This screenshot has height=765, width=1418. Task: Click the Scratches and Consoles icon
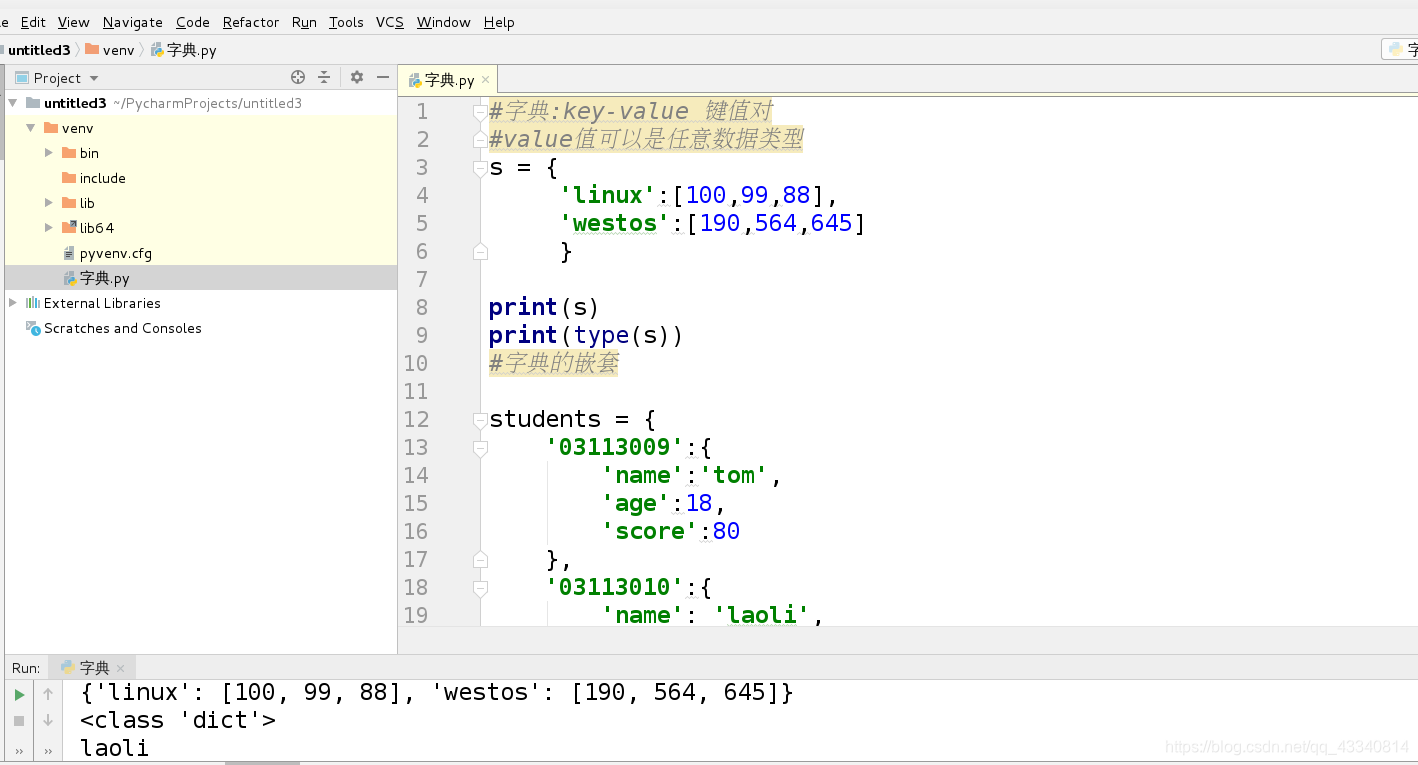pos(33,328)
